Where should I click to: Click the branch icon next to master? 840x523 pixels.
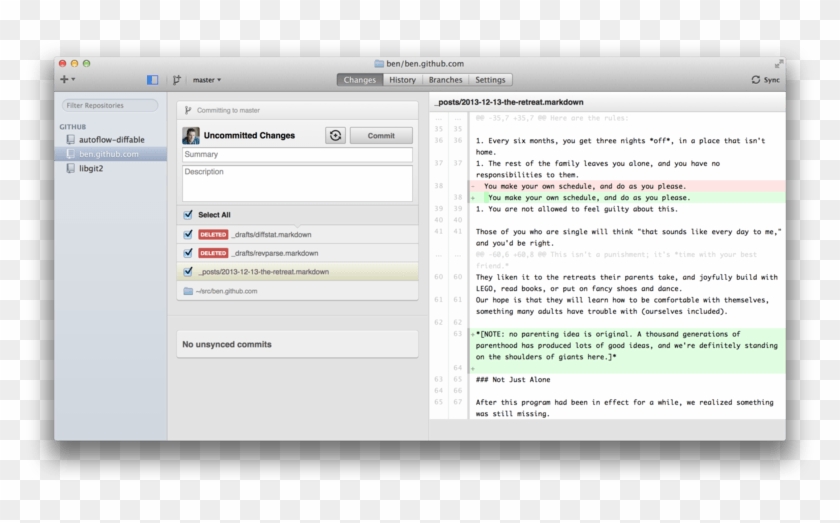177,80
